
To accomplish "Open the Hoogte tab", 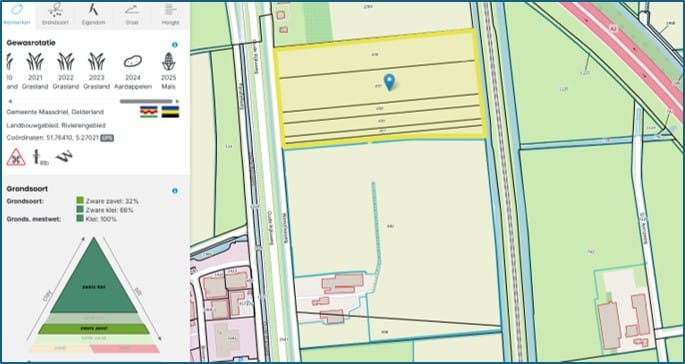I will [170, 15].
